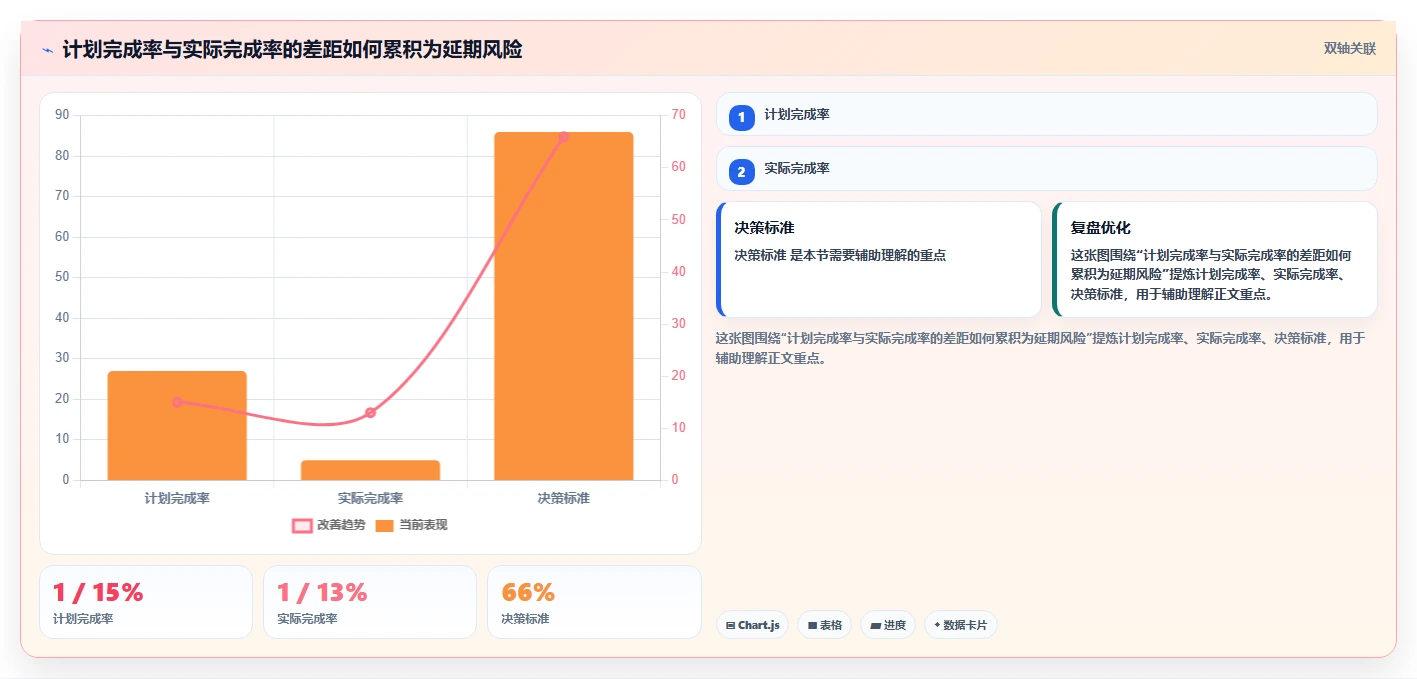Image resolution: width=1417 pixels, height=679 pixels.
Task: Toggle the 当前表现 legend swatch
Action: 384,525
